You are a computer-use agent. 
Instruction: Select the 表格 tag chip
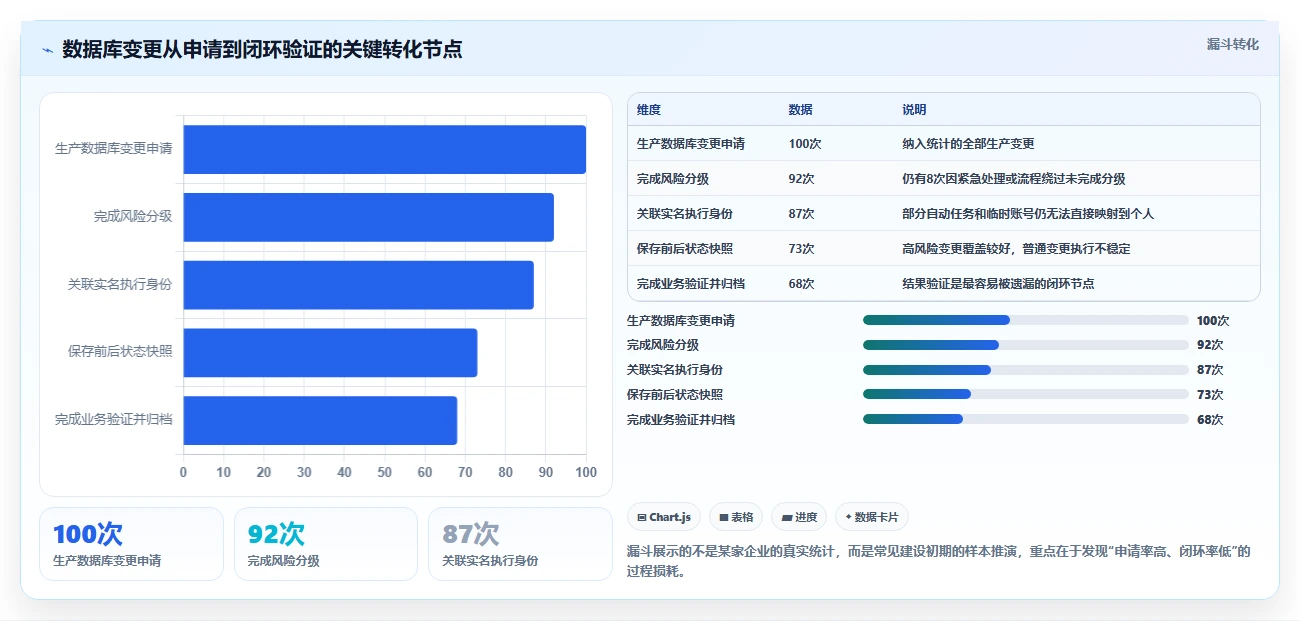click(x=735, y=517)
